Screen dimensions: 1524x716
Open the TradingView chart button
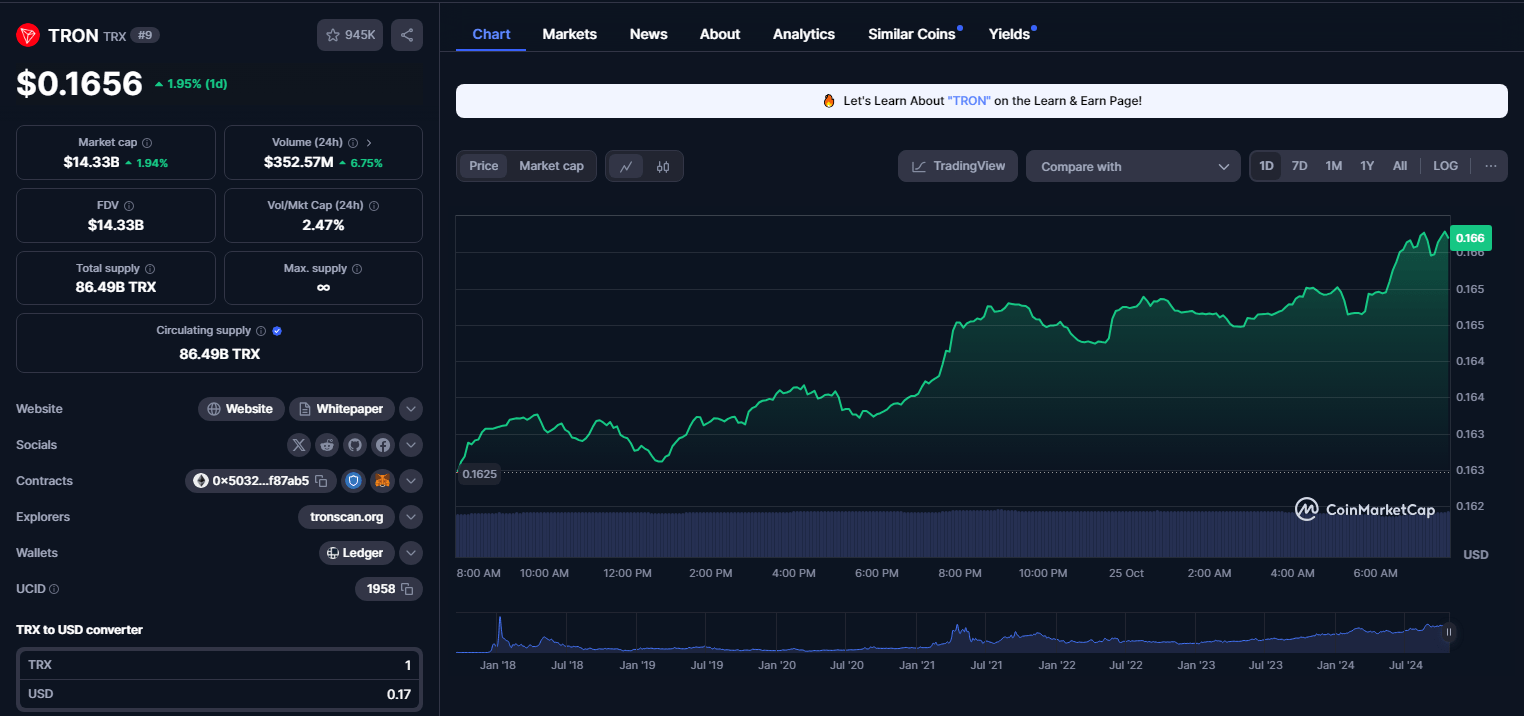[958, 166]
